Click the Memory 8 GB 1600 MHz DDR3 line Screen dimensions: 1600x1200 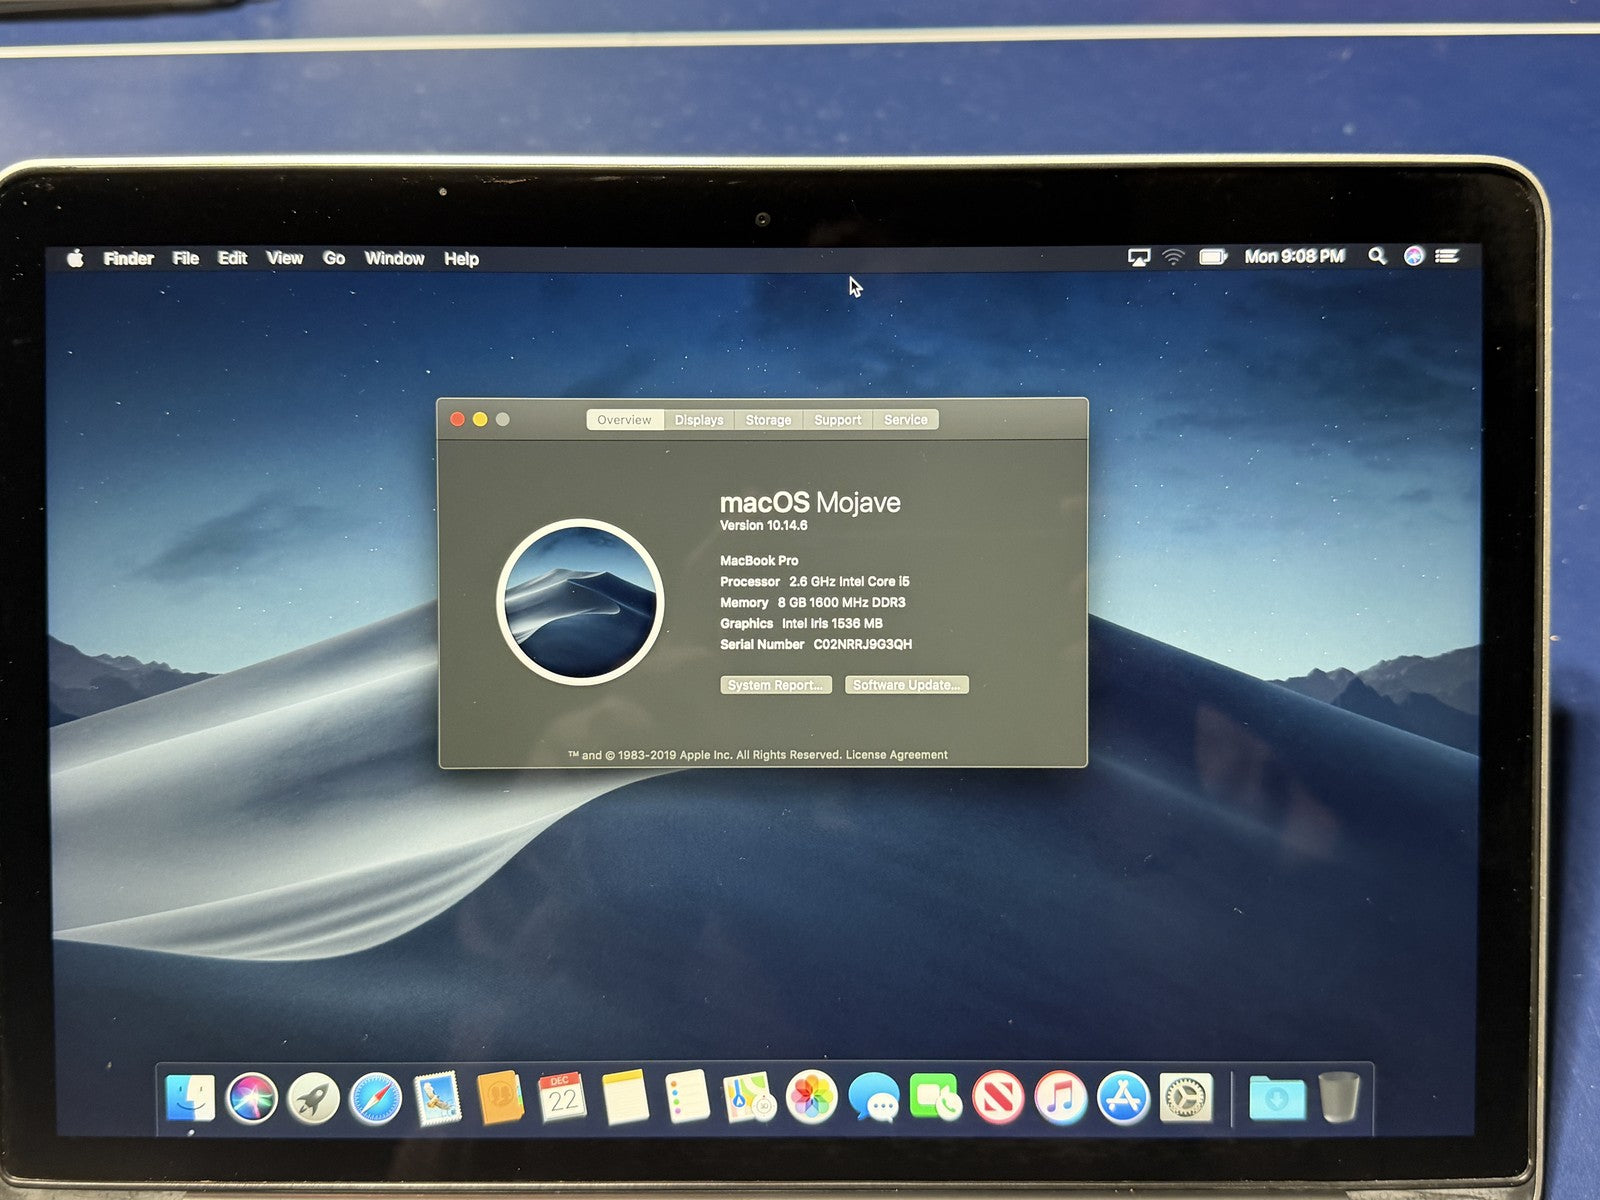(x=813, y=603)
